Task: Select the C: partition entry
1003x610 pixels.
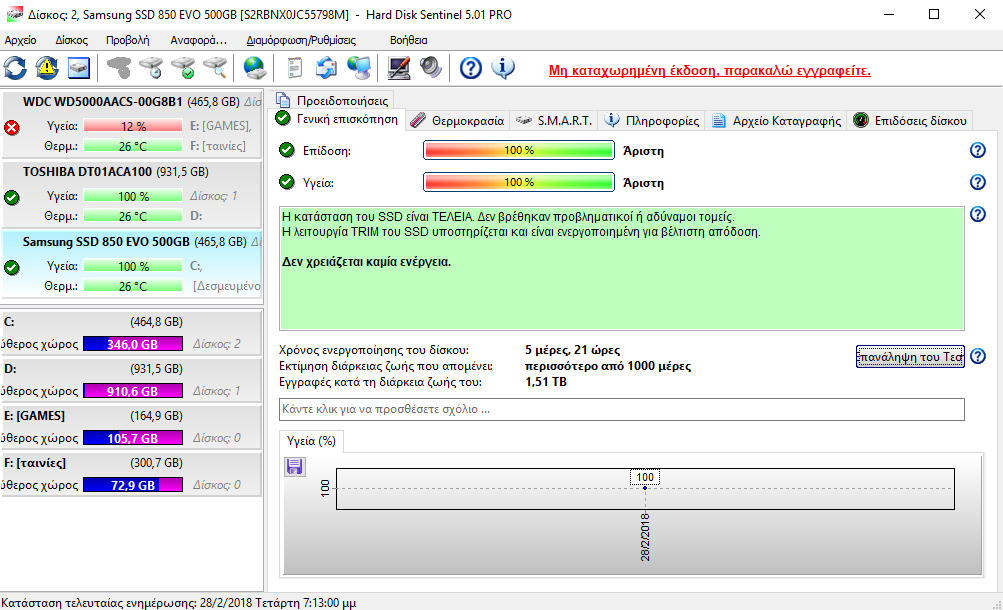Action: (132, 332)
